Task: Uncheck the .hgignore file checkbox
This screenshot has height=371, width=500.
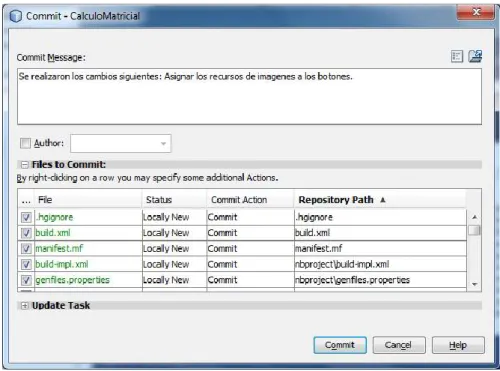Action: tap(26, 217)
